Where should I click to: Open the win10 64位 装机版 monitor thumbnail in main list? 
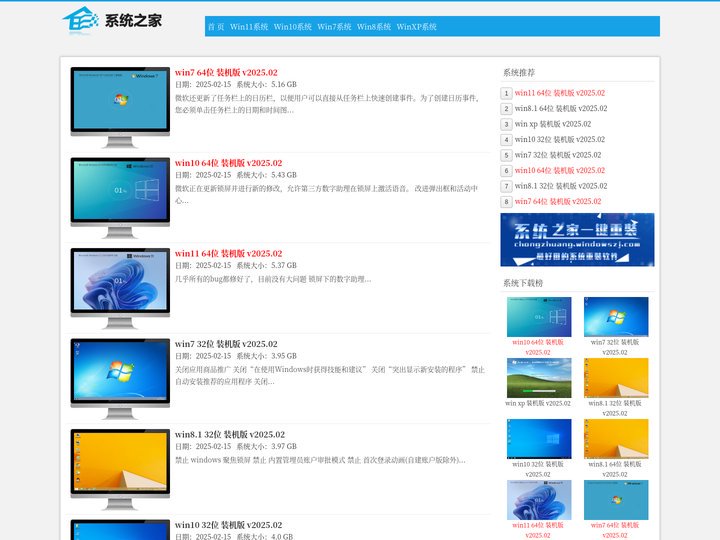pos(120,197)
